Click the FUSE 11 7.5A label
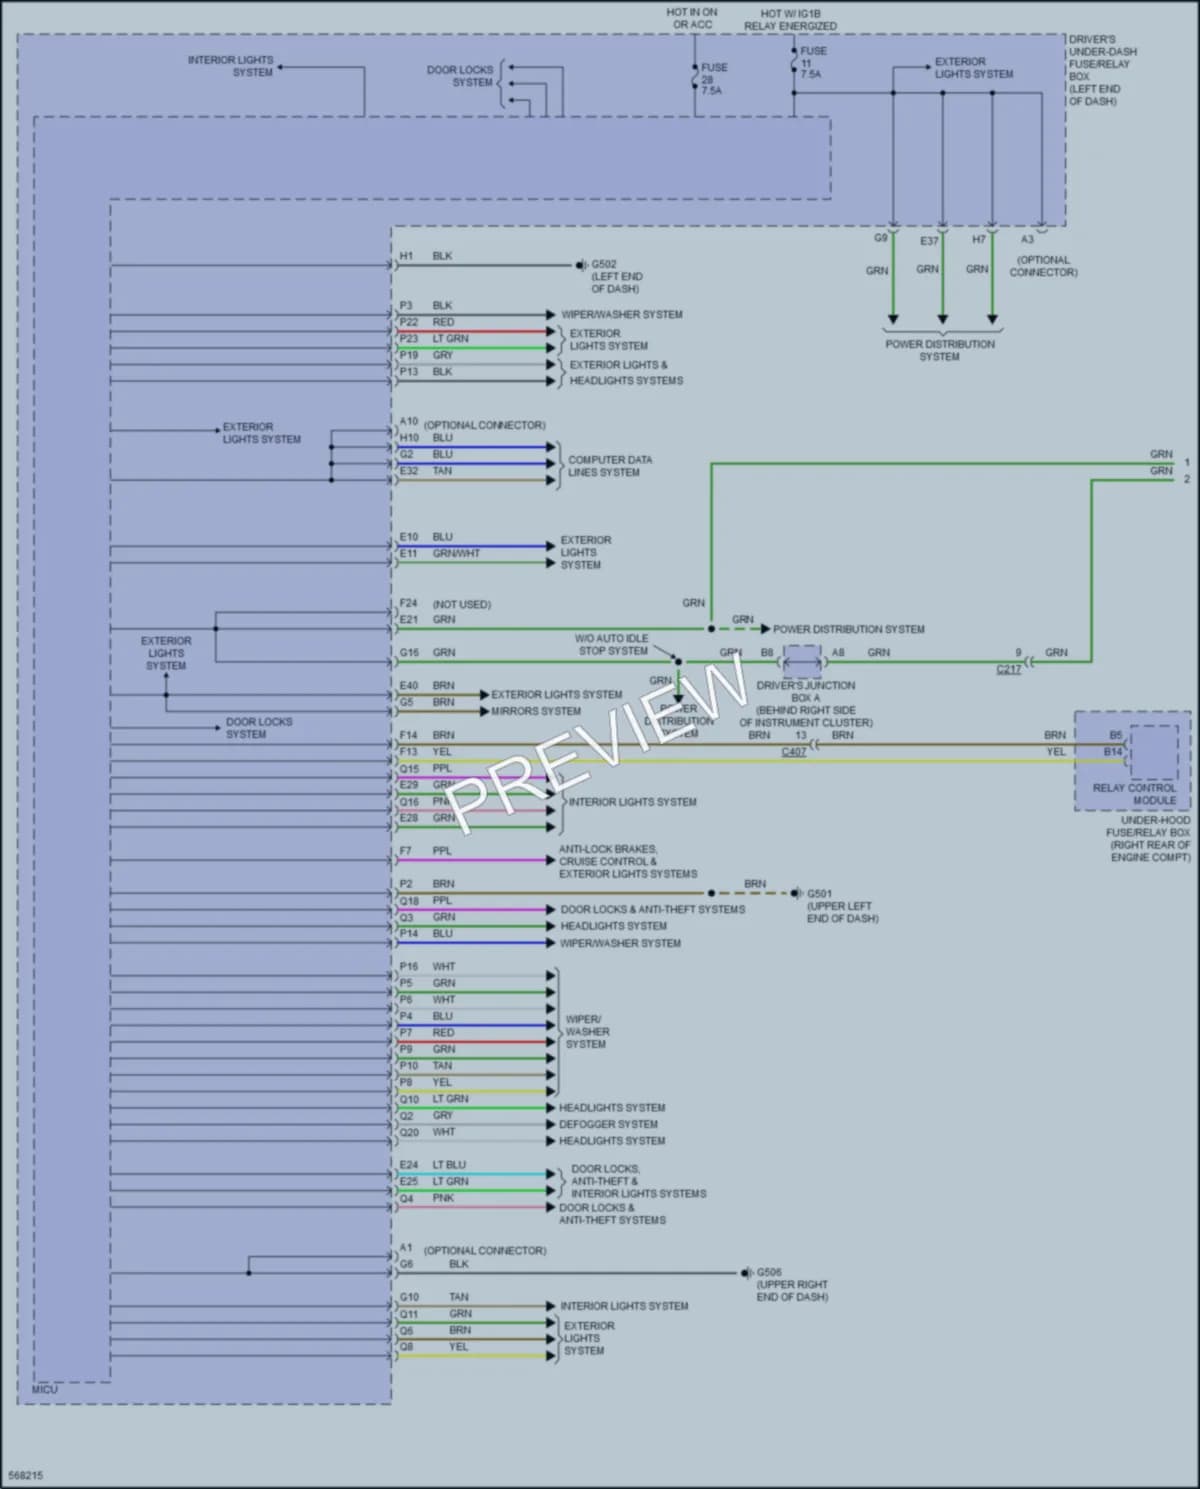 pyautogui.click(x=813, y=62)
